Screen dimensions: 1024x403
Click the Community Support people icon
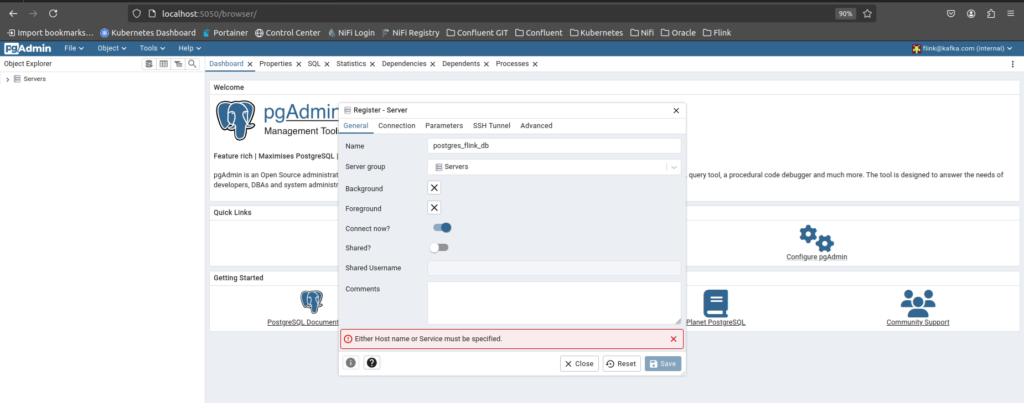point(917,302)
